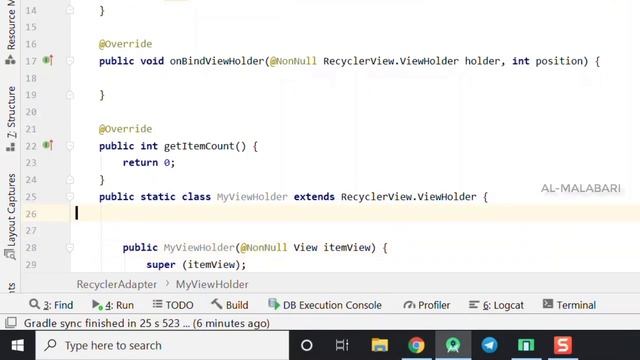
Task: Click the Type here to search box
Action: (x=162, y=345)
